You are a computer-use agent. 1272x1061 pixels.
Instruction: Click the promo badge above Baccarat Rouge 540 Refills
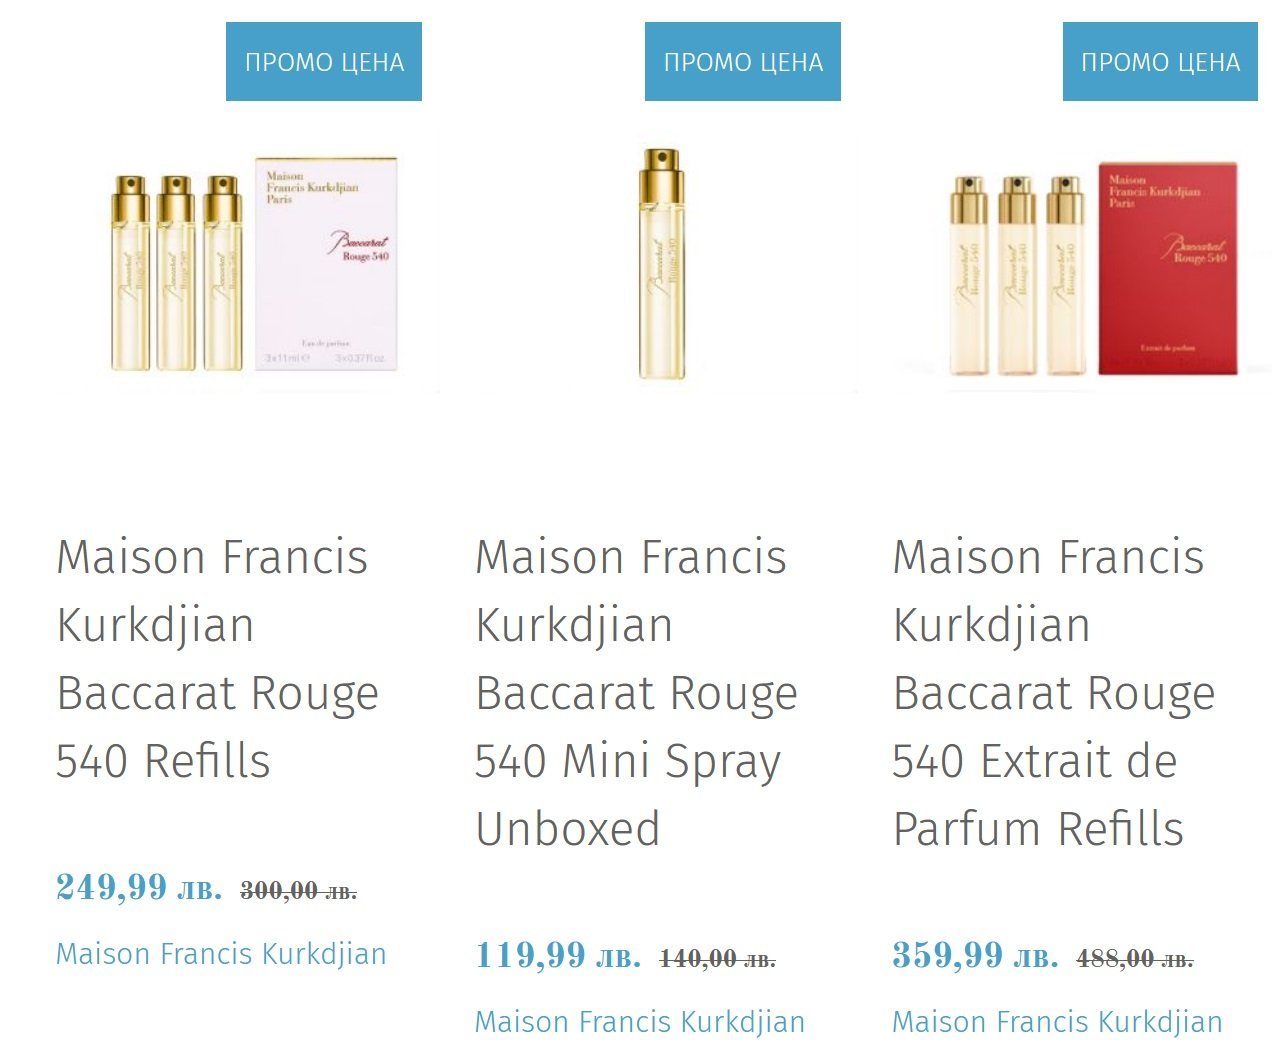click(x=324, y=62)
